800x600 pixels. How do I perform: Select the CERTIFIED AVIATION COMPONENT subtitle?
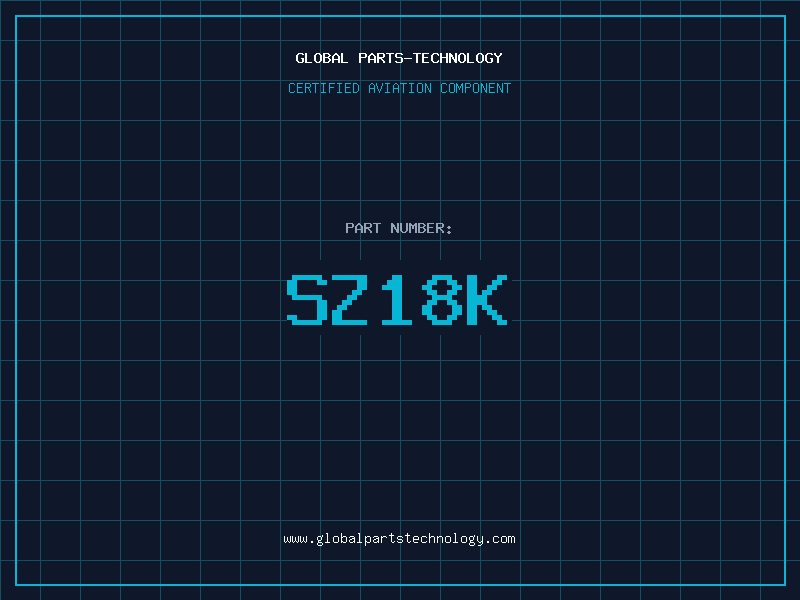(399, 88)
